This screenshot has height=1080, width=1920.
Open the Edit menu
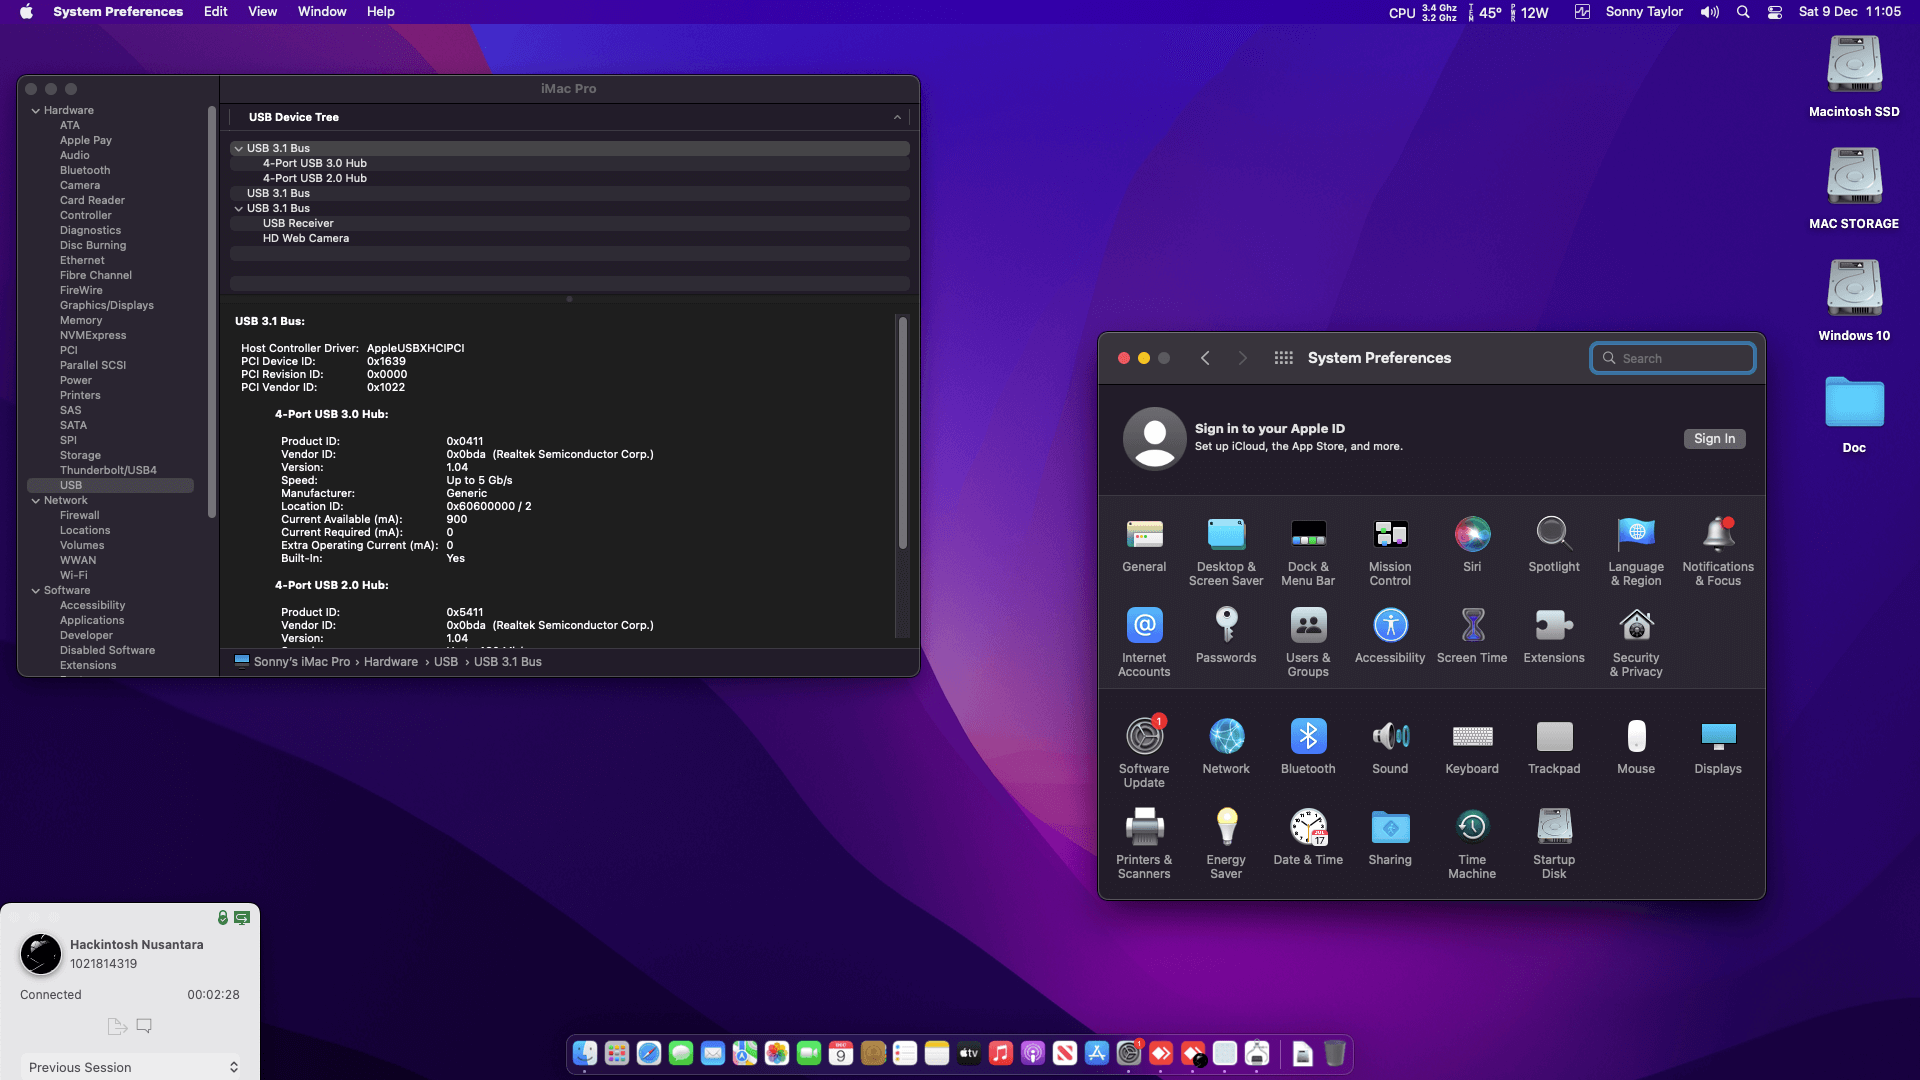coord(215,12)
